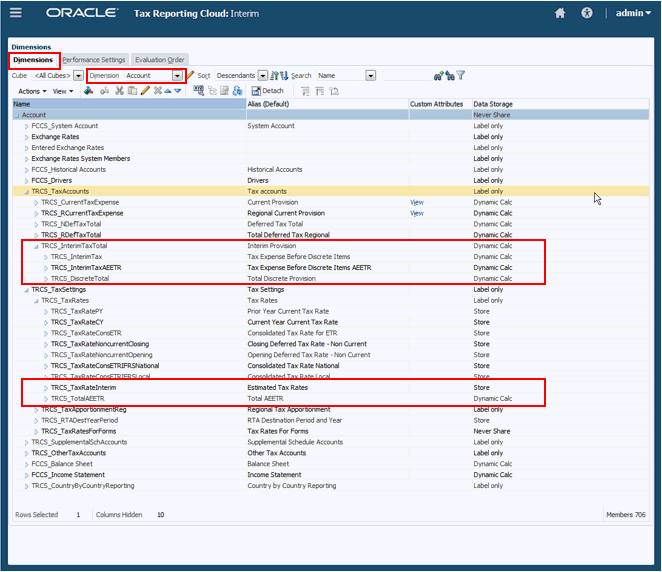Click the Show Usage icon

coord(198,90)
